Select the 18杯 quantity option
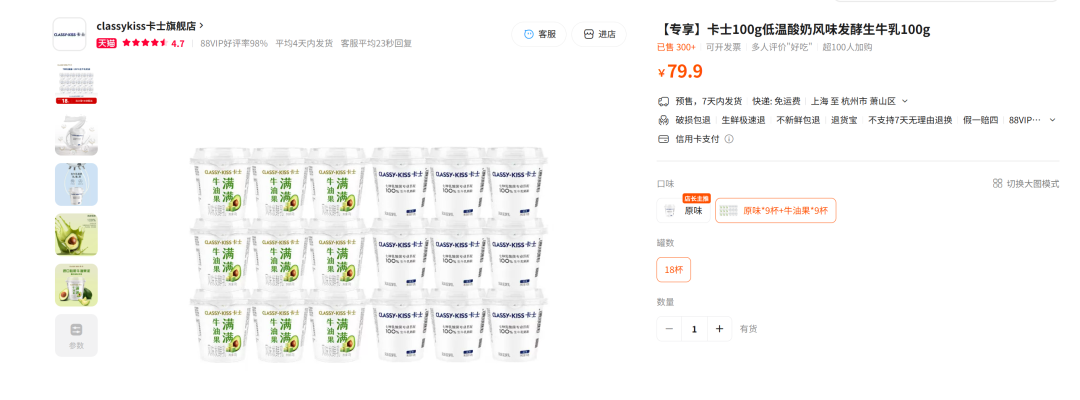The width and height of the screenshot is (1080, 400). (x=674, y=270)
